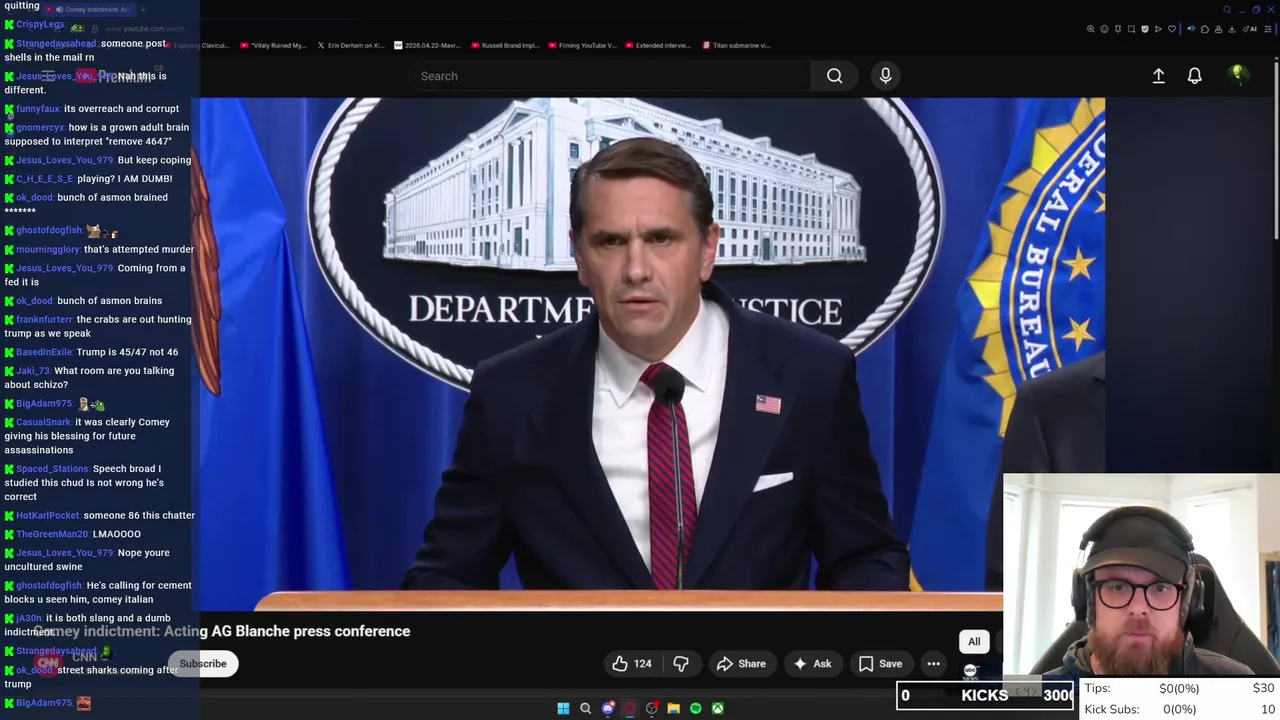Open the extensions cube icon
The width and height of the screenshot is (1280, 720).
(1205, 29)
